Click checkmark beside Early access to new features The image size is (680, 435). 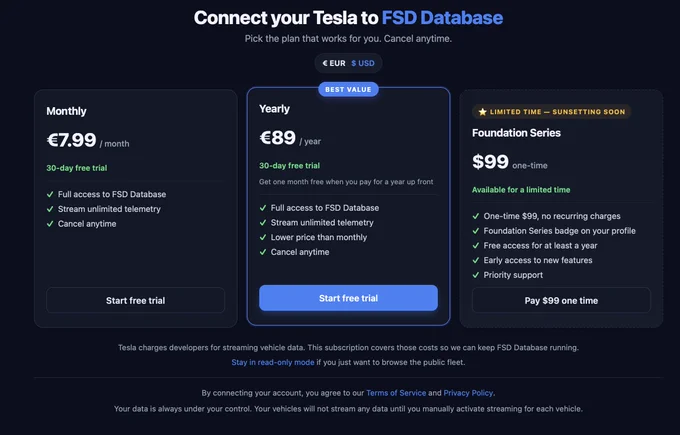[476, 260]
